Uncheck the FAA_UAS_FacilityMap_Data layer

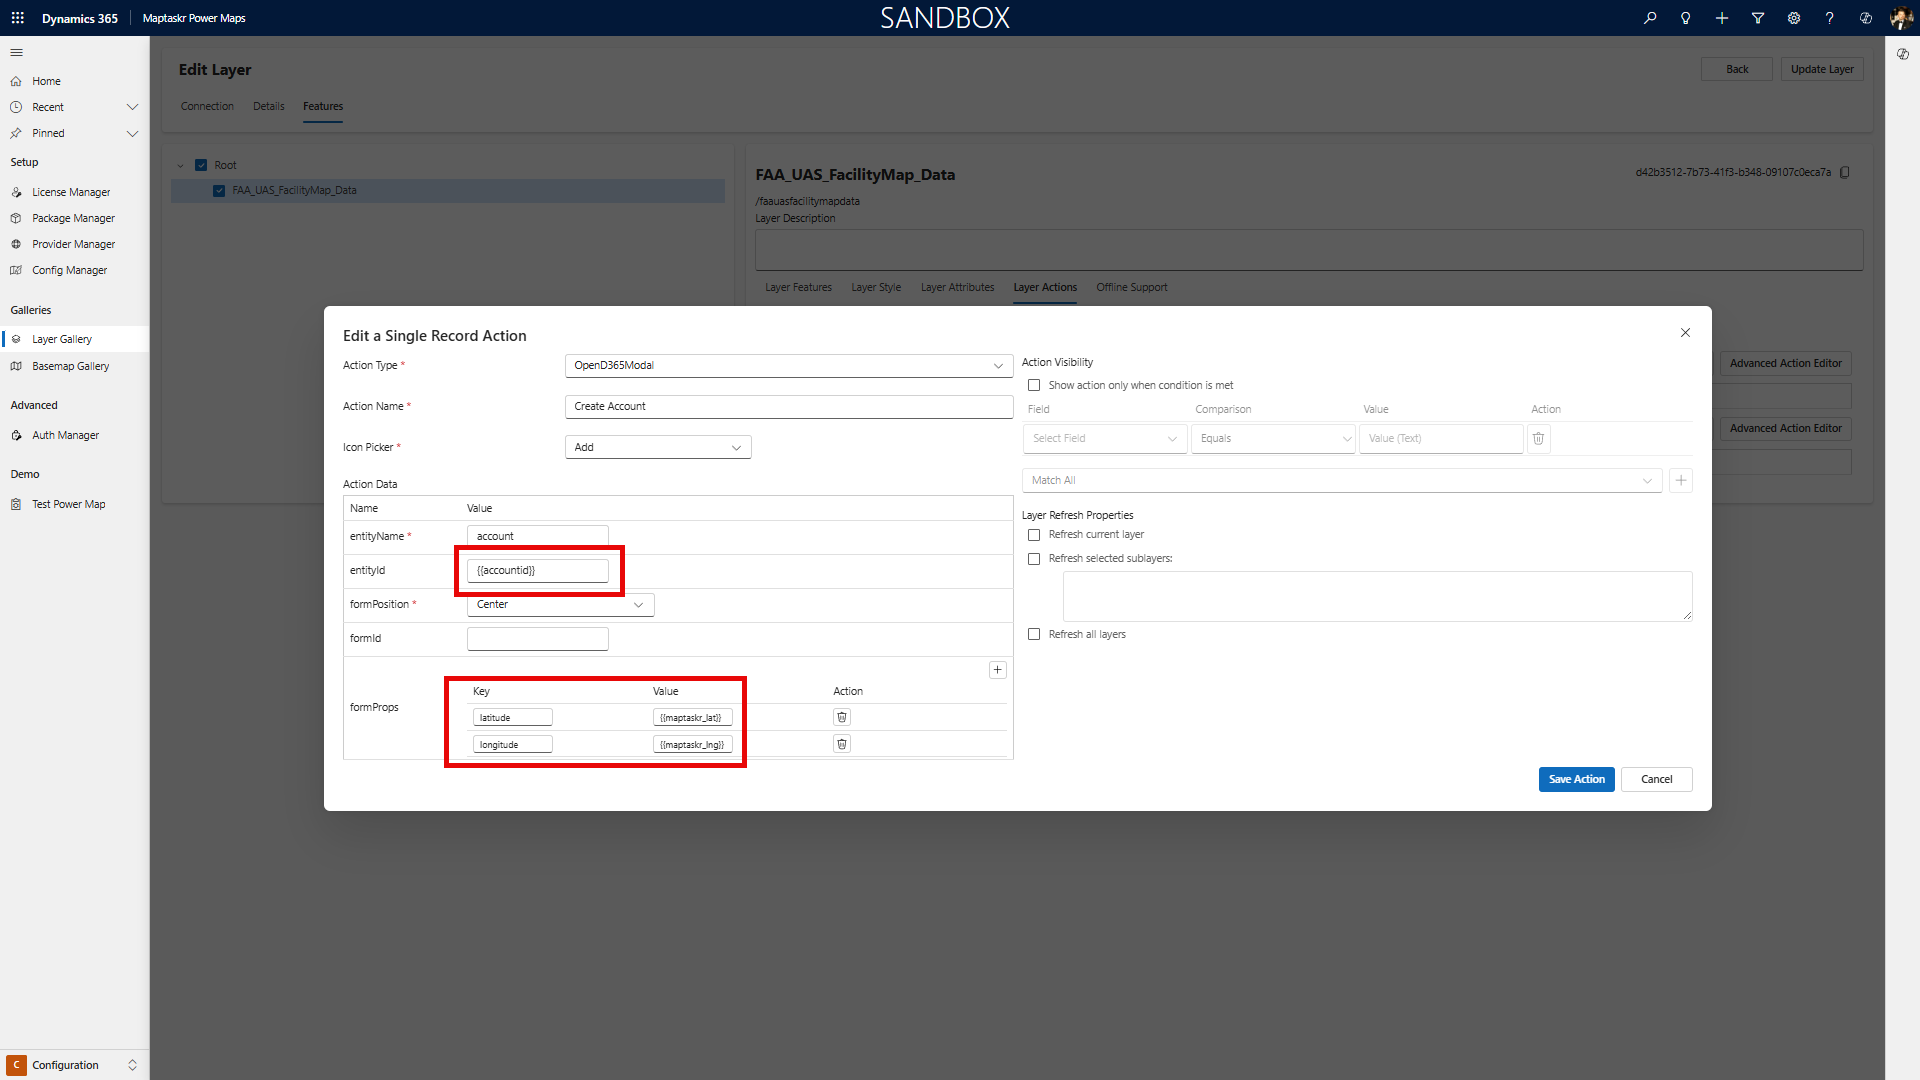point(219,190)
